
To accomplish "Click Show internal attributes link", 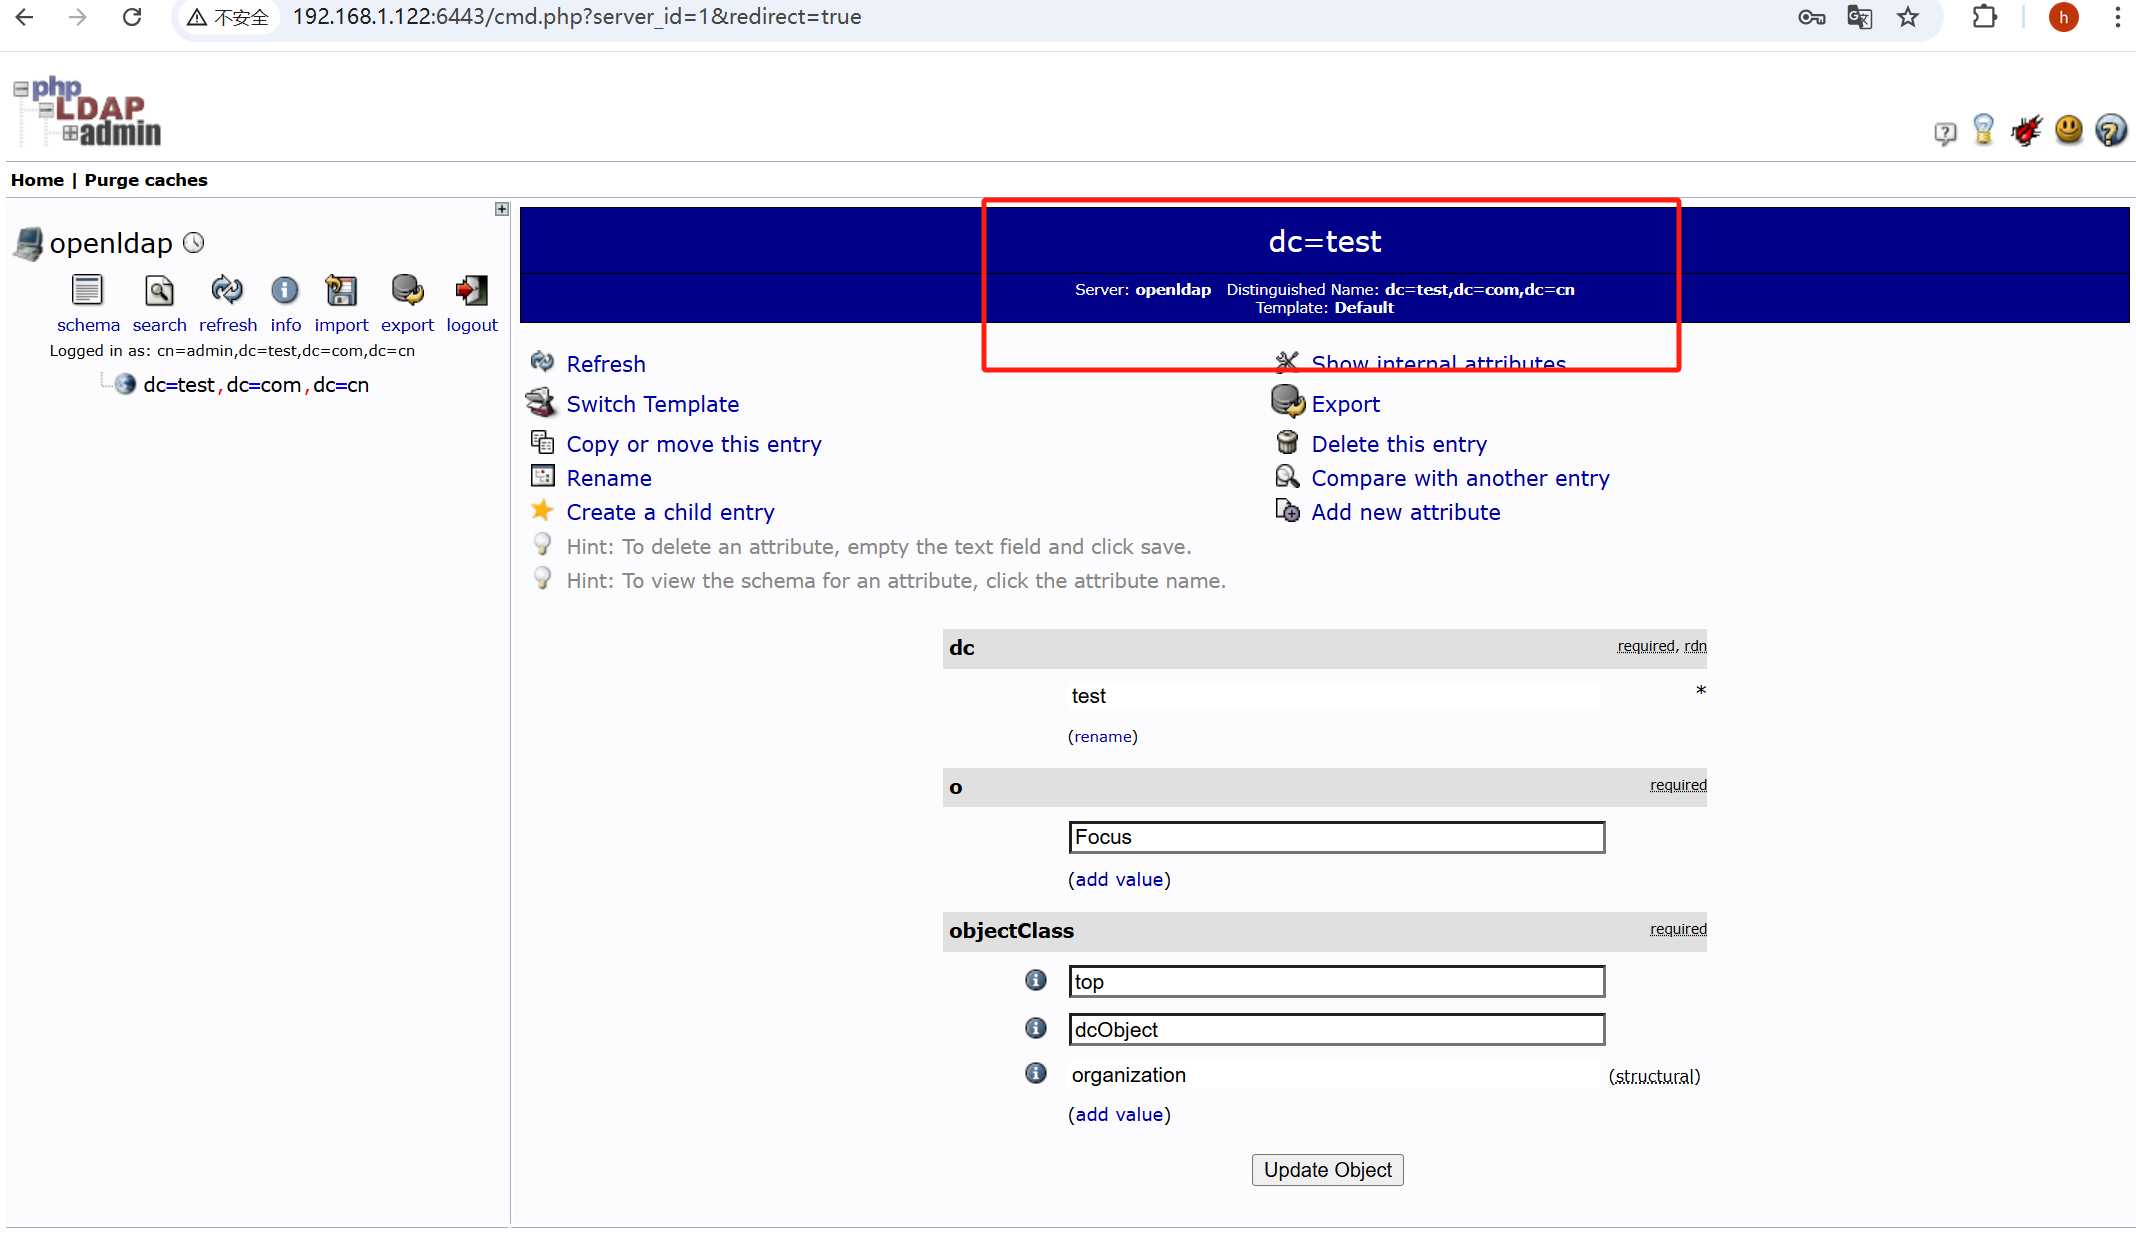I will point(1438,363).
